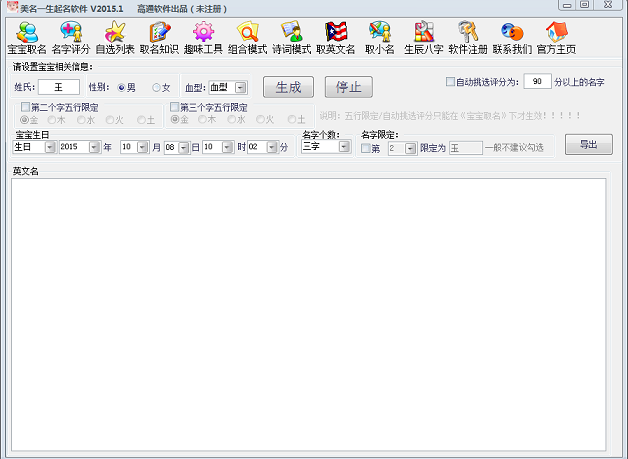Open the 取英文名 English name tool
The height and width of the screenshot is (459, 628).
(x=336, y=38)
